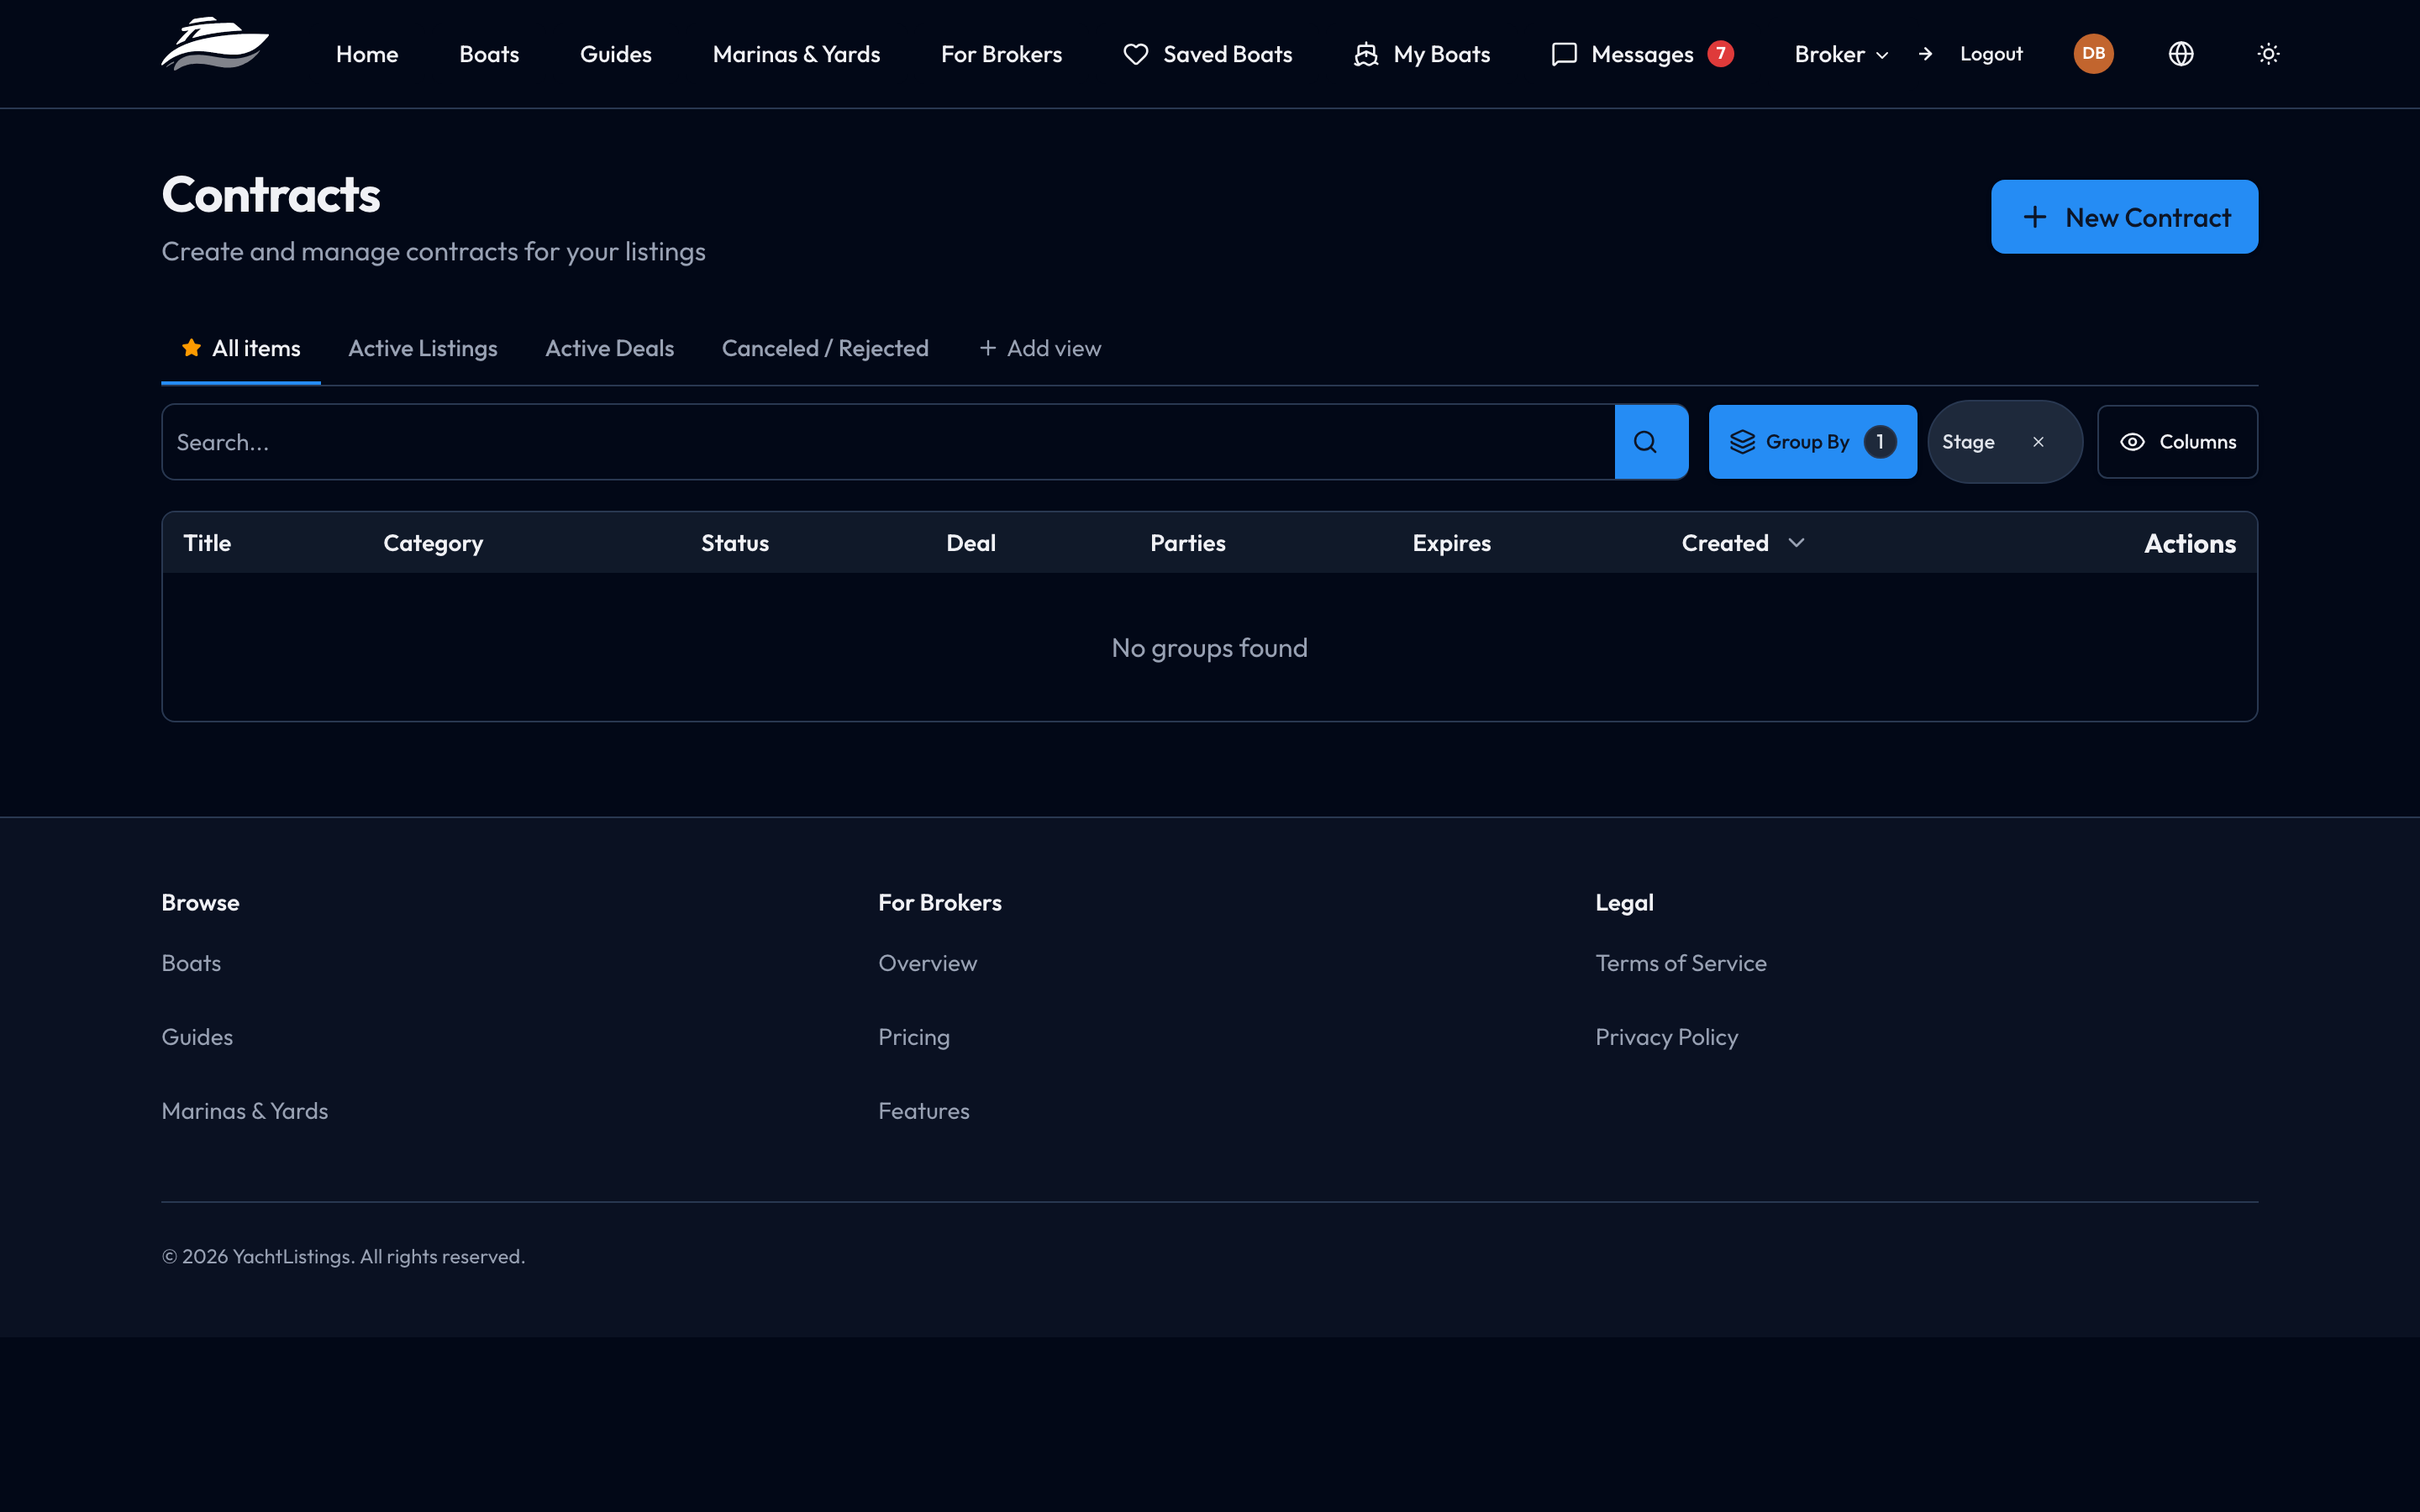Click the Category column header
The height and width of the screenshot is (1512, 2420).
(433, 543)
